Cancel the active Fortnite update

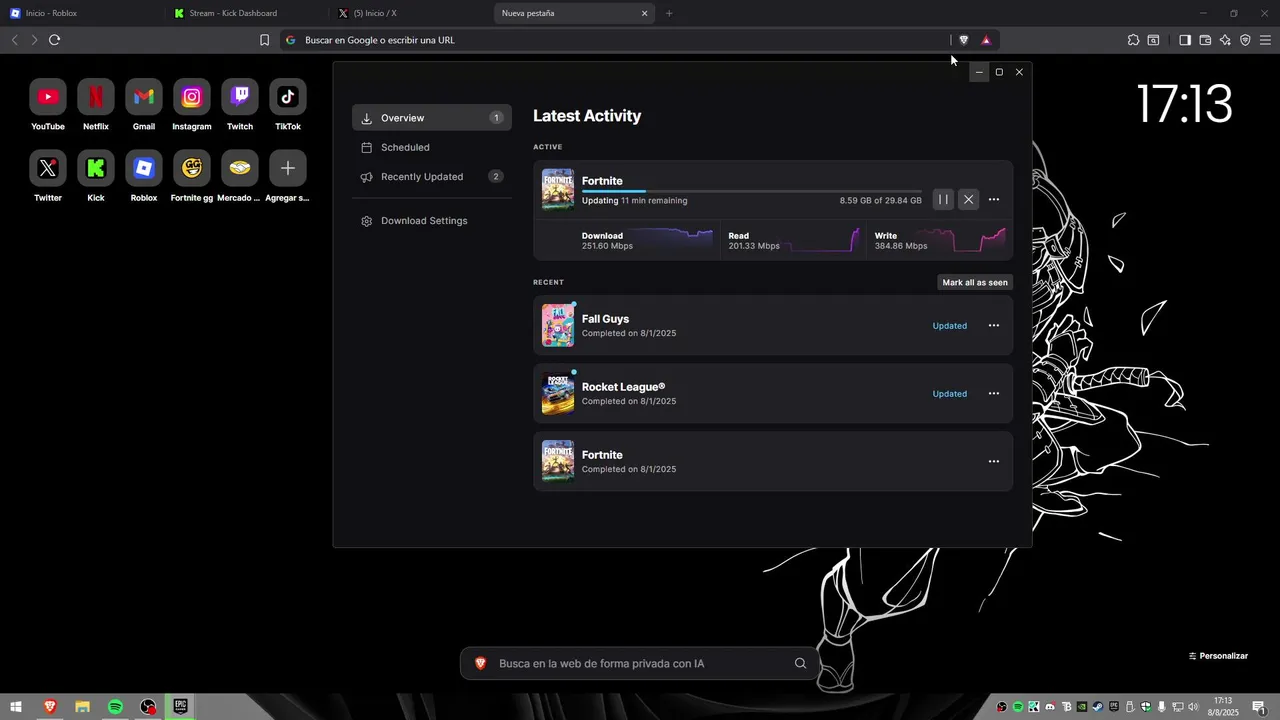(968, 200)
